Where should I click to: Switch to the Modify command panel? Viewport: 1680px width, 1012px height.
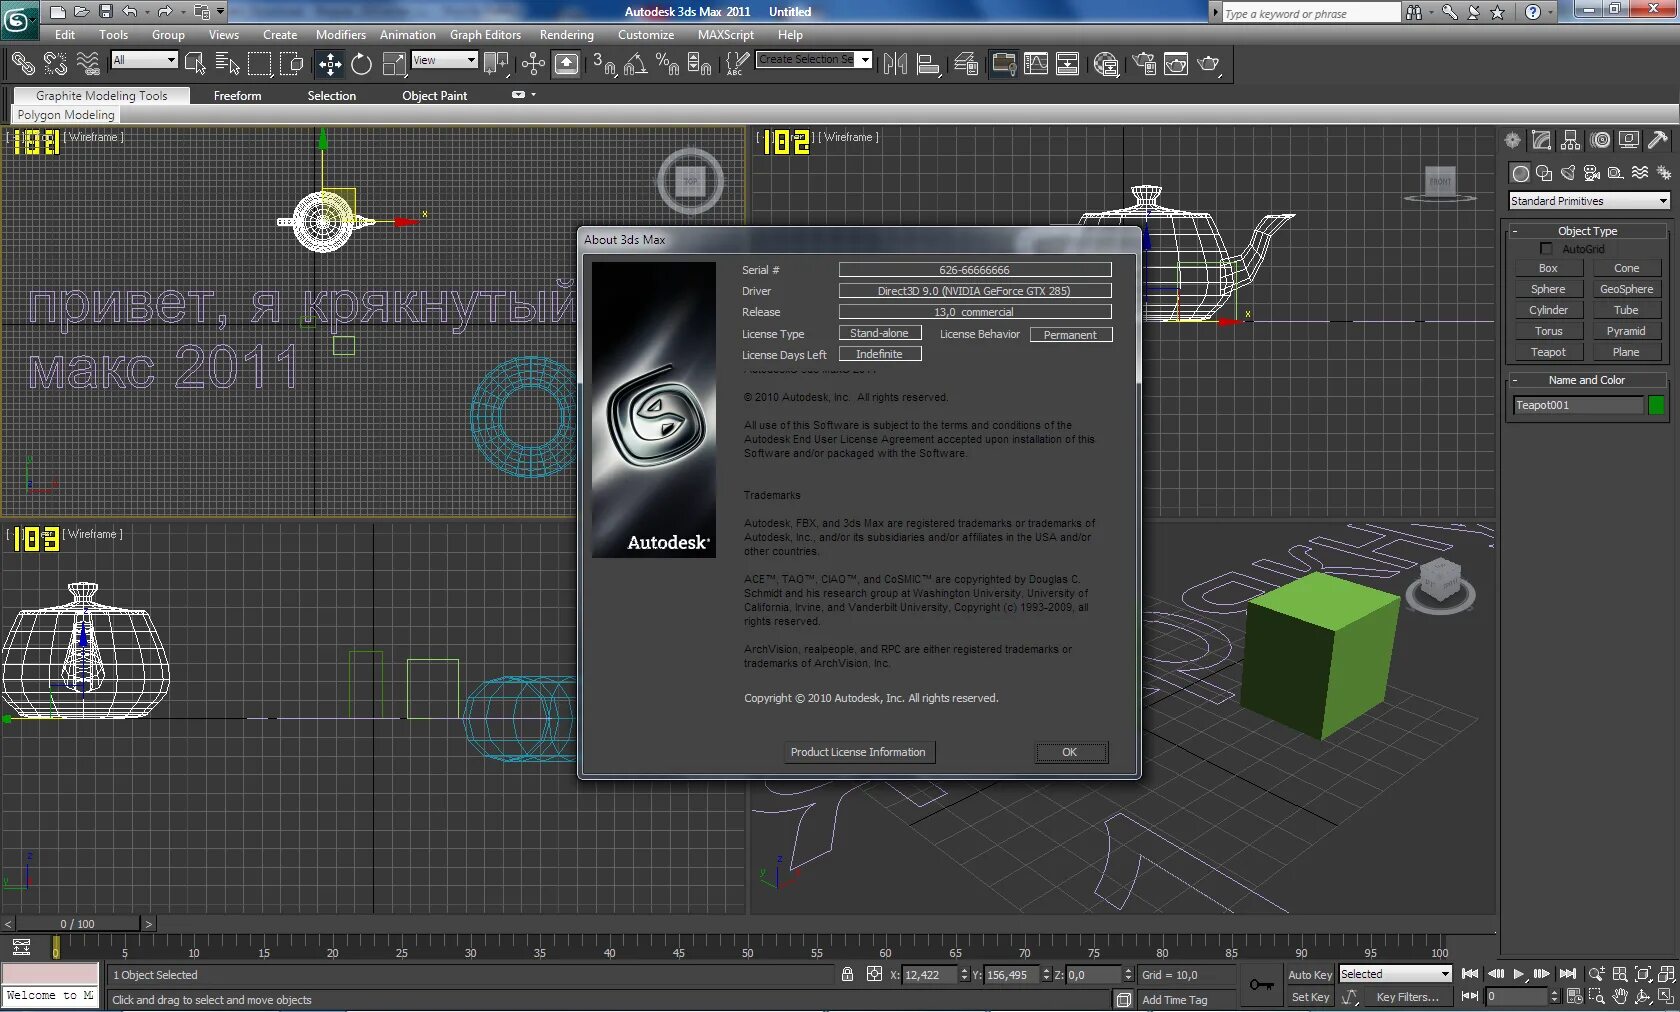1542,140
